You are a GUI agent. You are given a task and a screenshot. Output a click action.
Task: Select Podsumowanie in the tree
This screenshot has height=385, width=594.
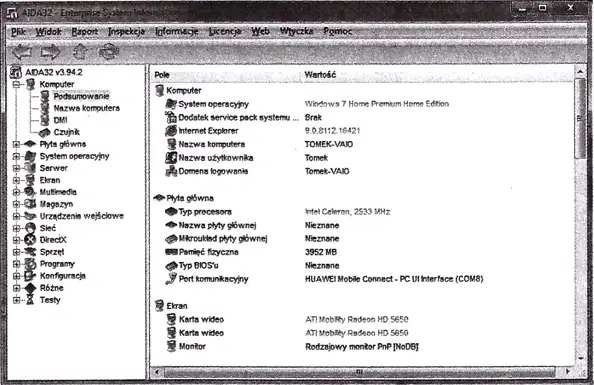[x=81, y=96]
